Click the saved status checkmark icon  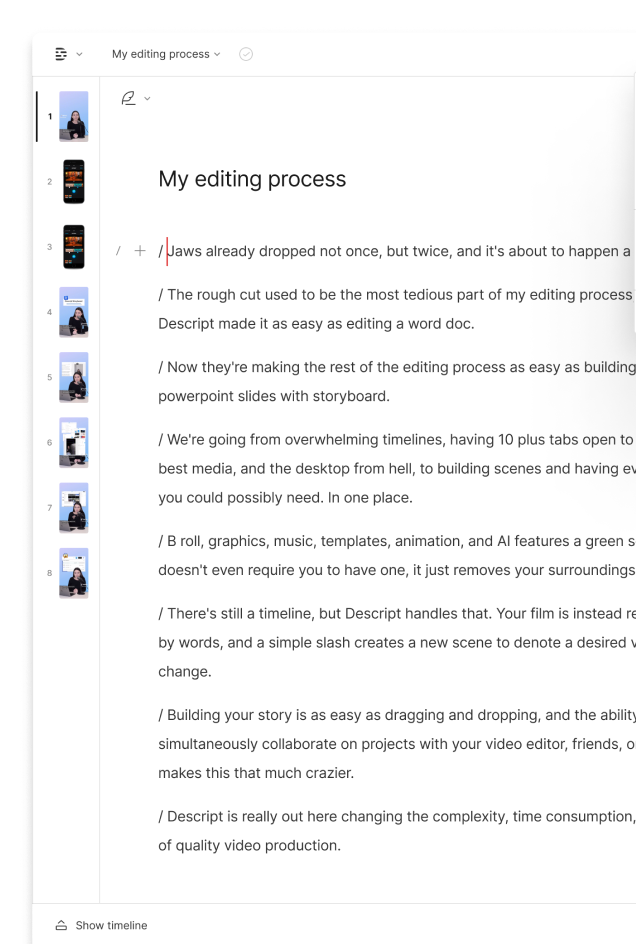tap(246, 54)
